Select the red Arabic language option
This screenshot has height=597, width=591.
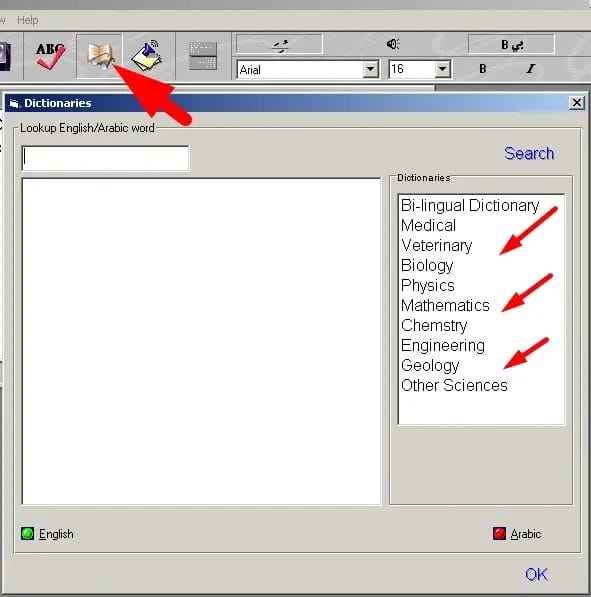click(517, 534)
